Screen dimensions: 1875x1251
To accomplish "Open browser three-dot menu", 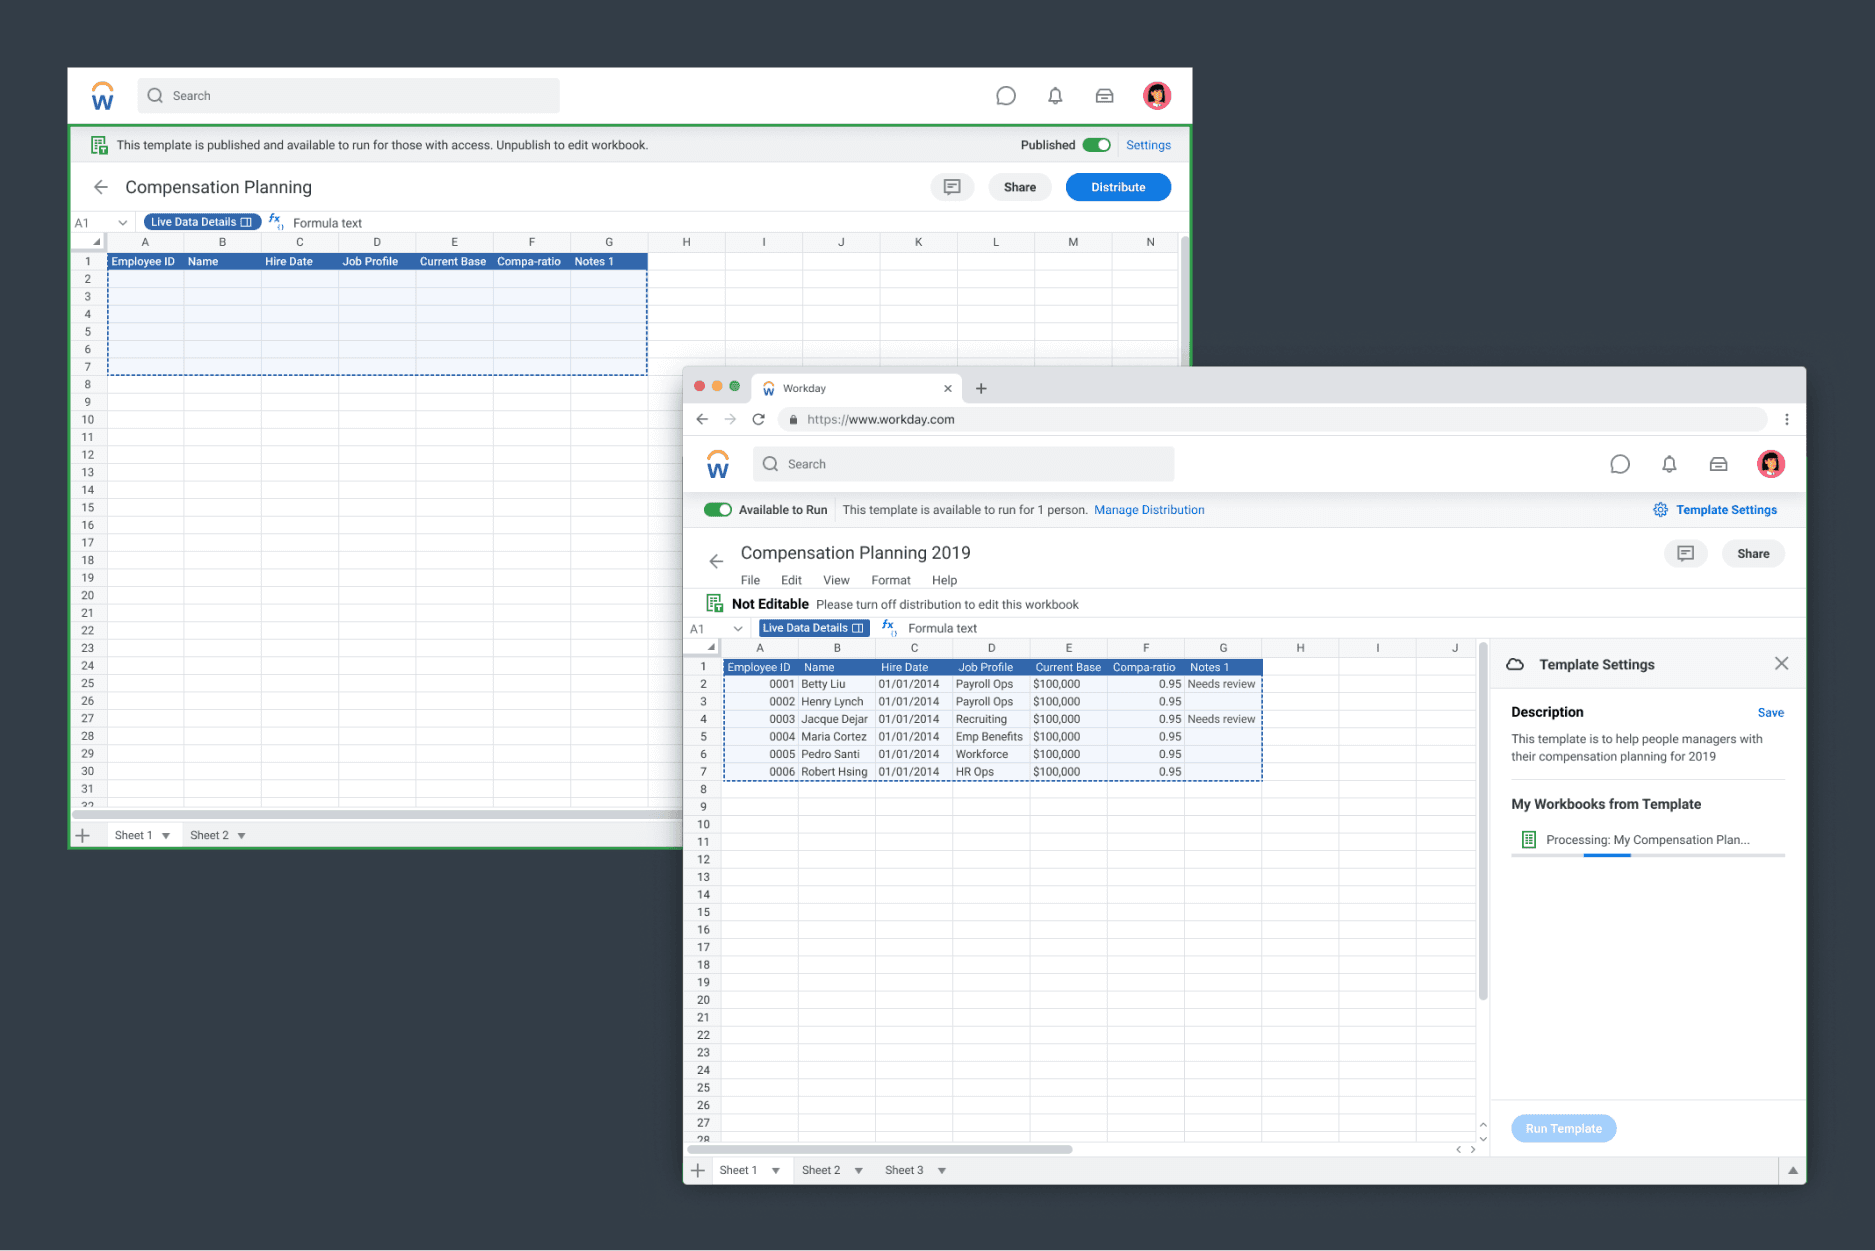I will pos(1787,419).
